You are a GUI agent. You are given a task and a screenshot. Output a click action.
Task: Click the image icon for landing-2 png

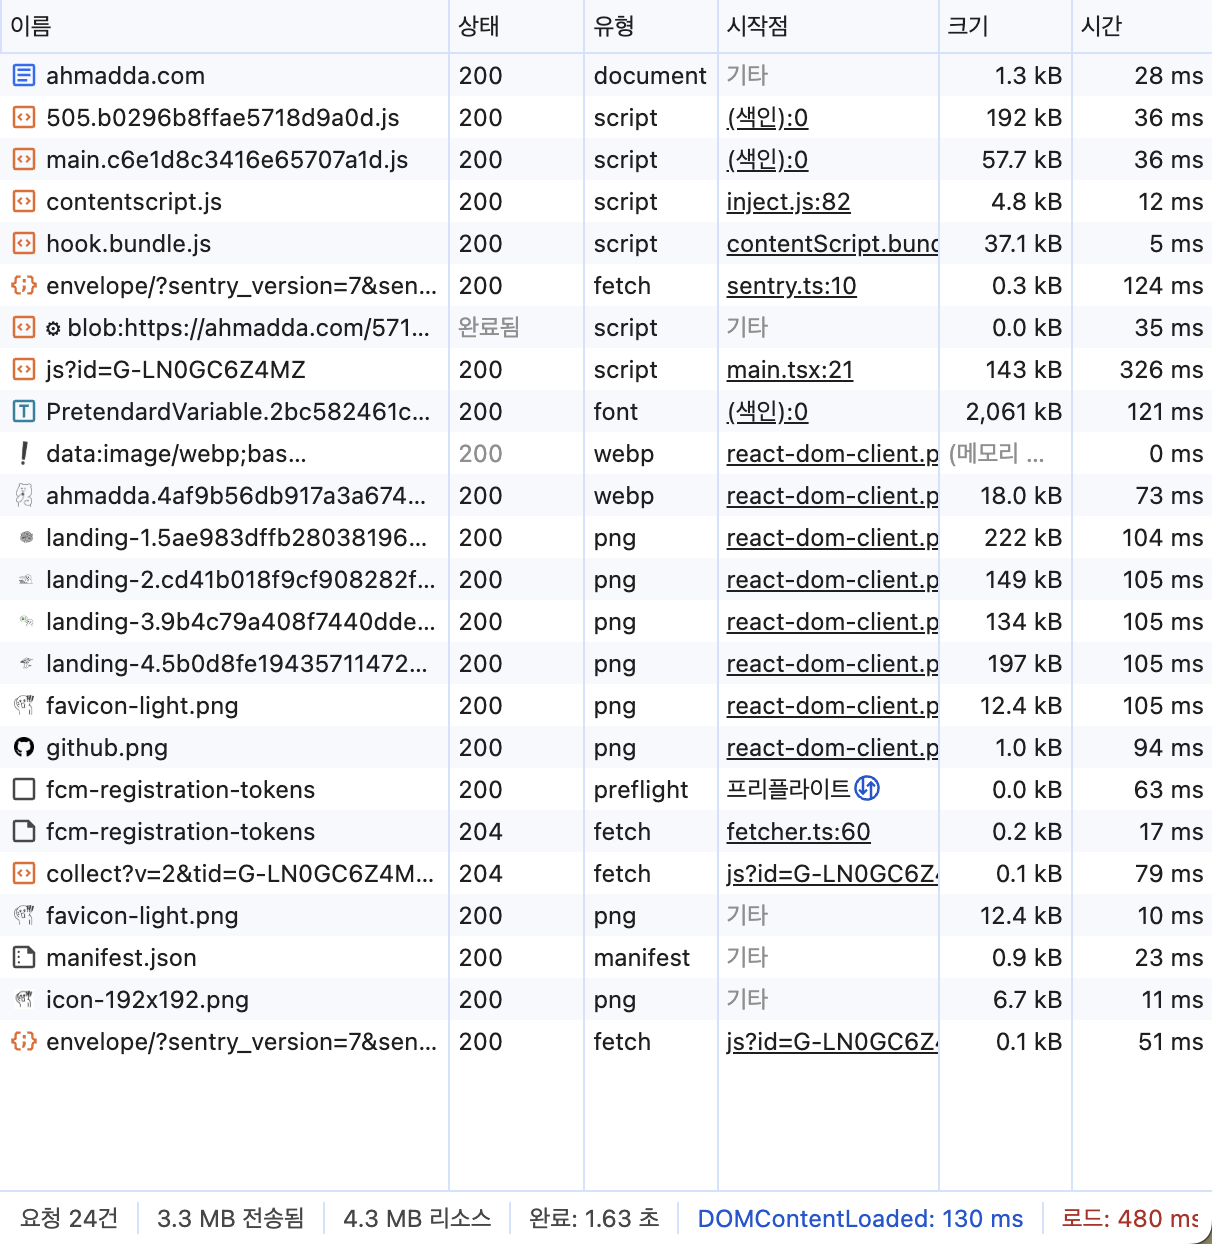point(26,579)
